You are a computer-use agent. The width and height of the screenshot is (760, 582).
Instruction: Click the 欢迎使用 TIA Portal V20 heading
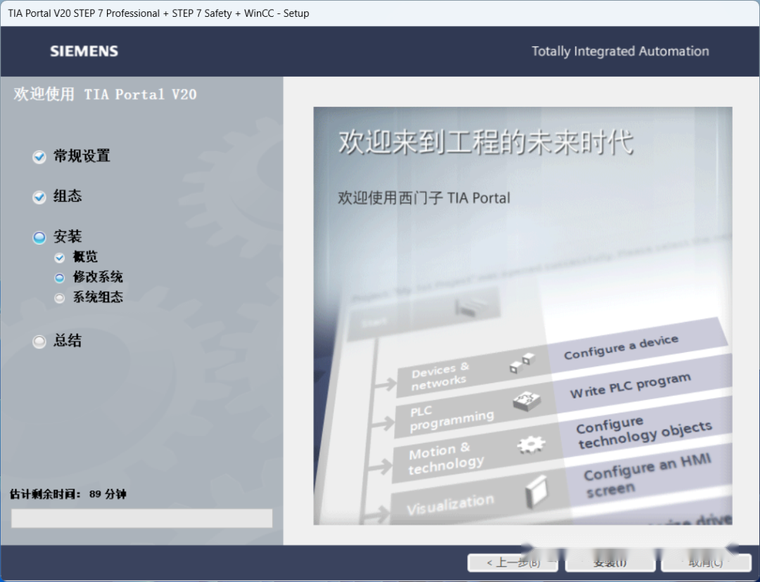[105, 94]
